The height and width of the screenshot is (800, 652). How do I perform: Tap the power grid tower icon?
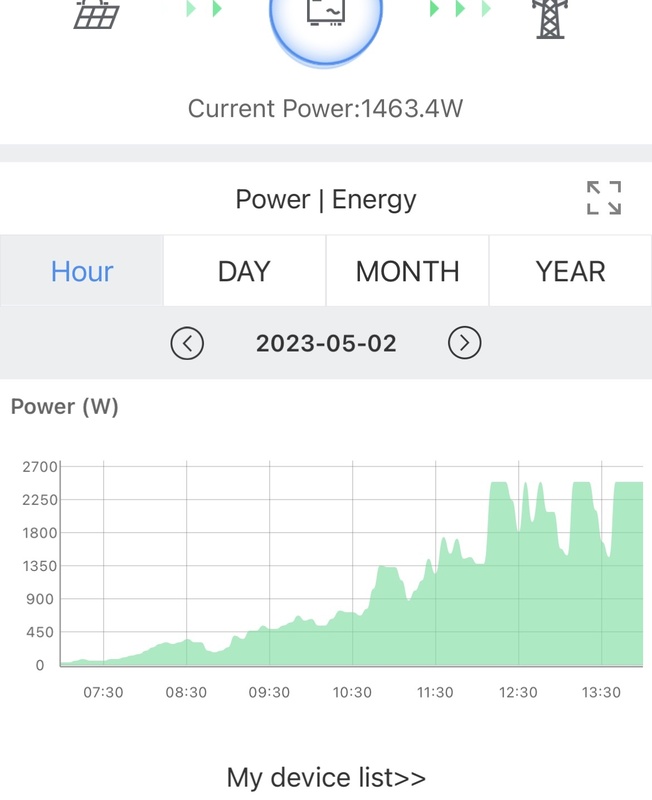(550, 16)
